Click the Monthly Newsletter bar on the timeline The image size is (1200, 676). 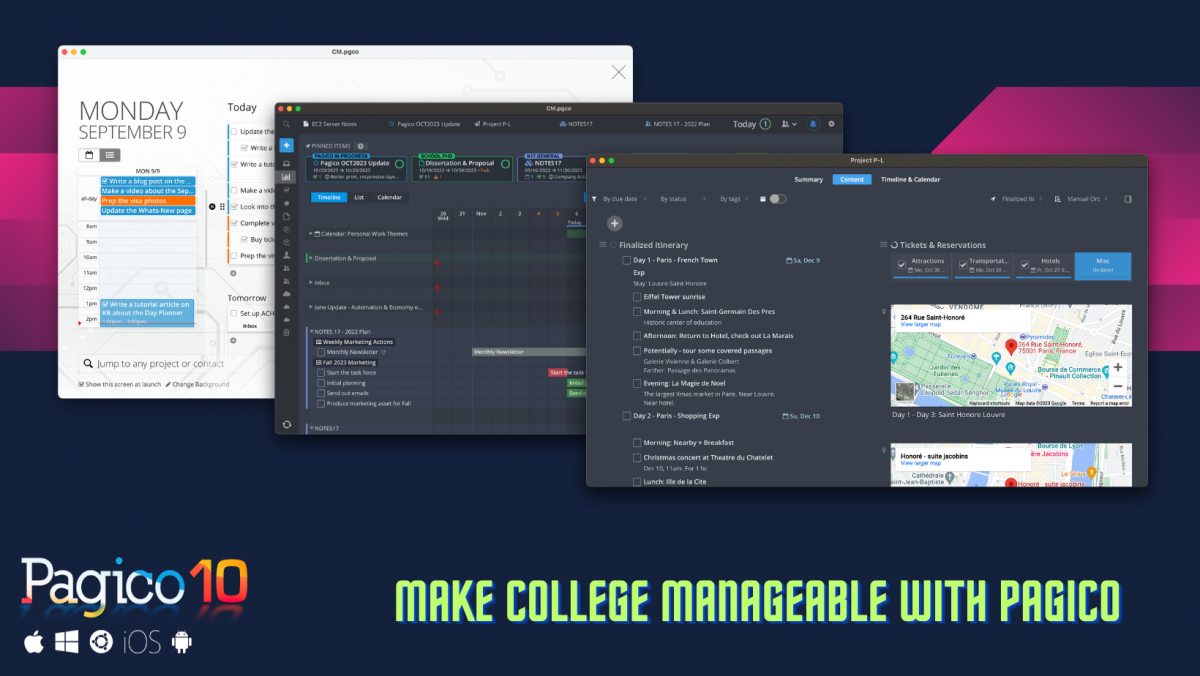tap(528, 352)
